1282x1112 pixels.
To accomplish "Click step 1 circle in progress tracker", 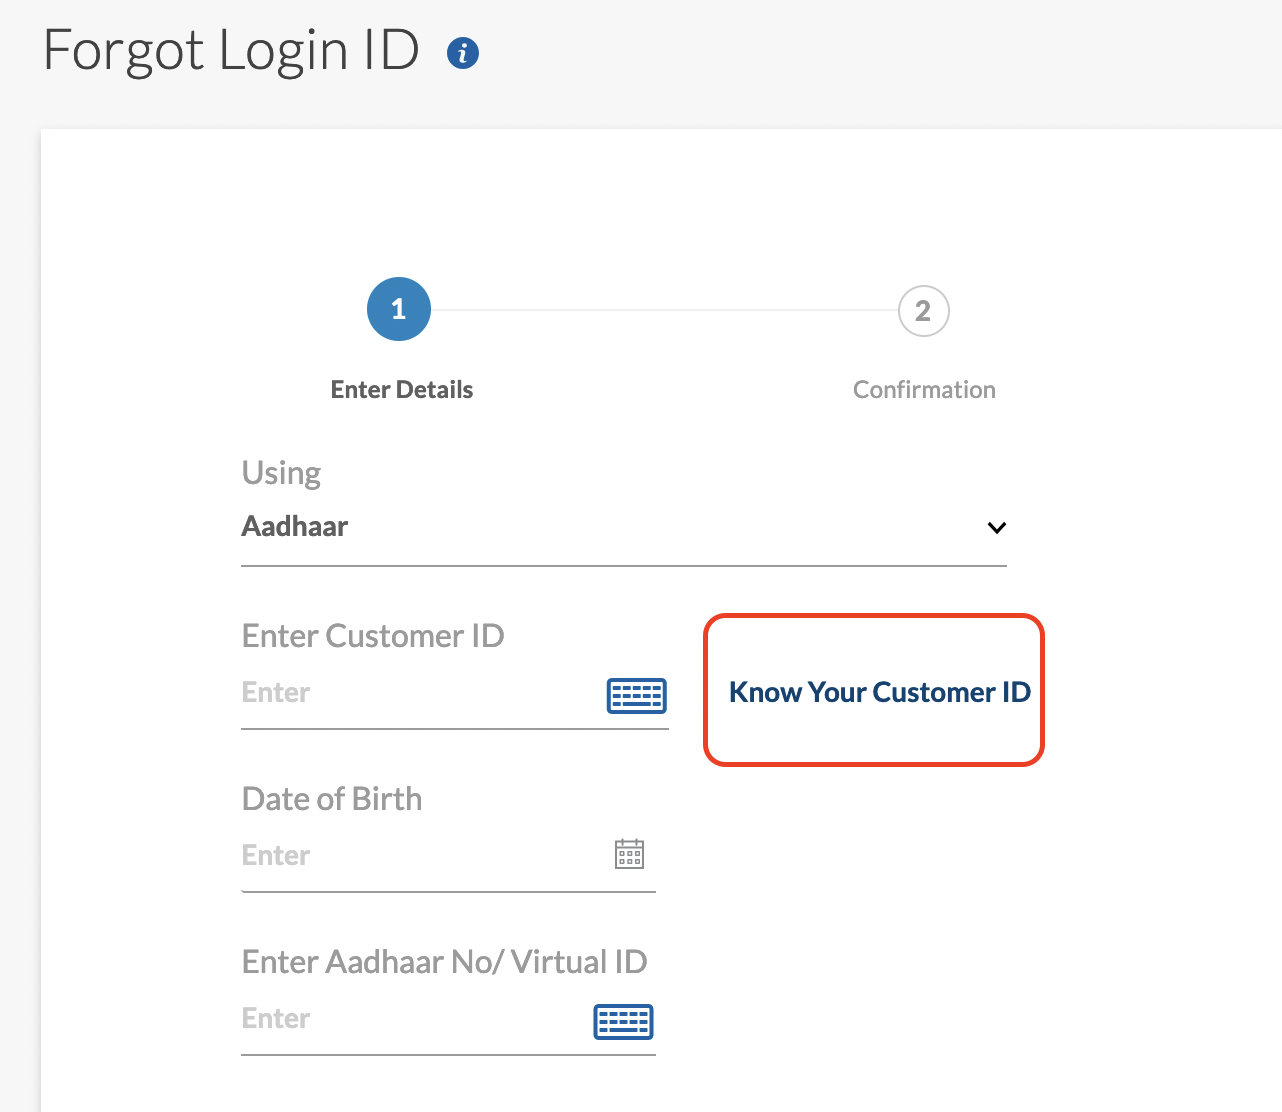I will tap(399, 309).
